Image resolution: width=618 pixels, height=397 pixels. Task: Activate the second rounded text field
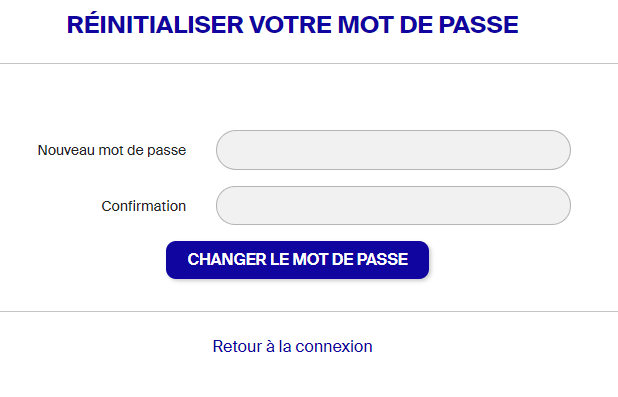(x=393, y=206)
